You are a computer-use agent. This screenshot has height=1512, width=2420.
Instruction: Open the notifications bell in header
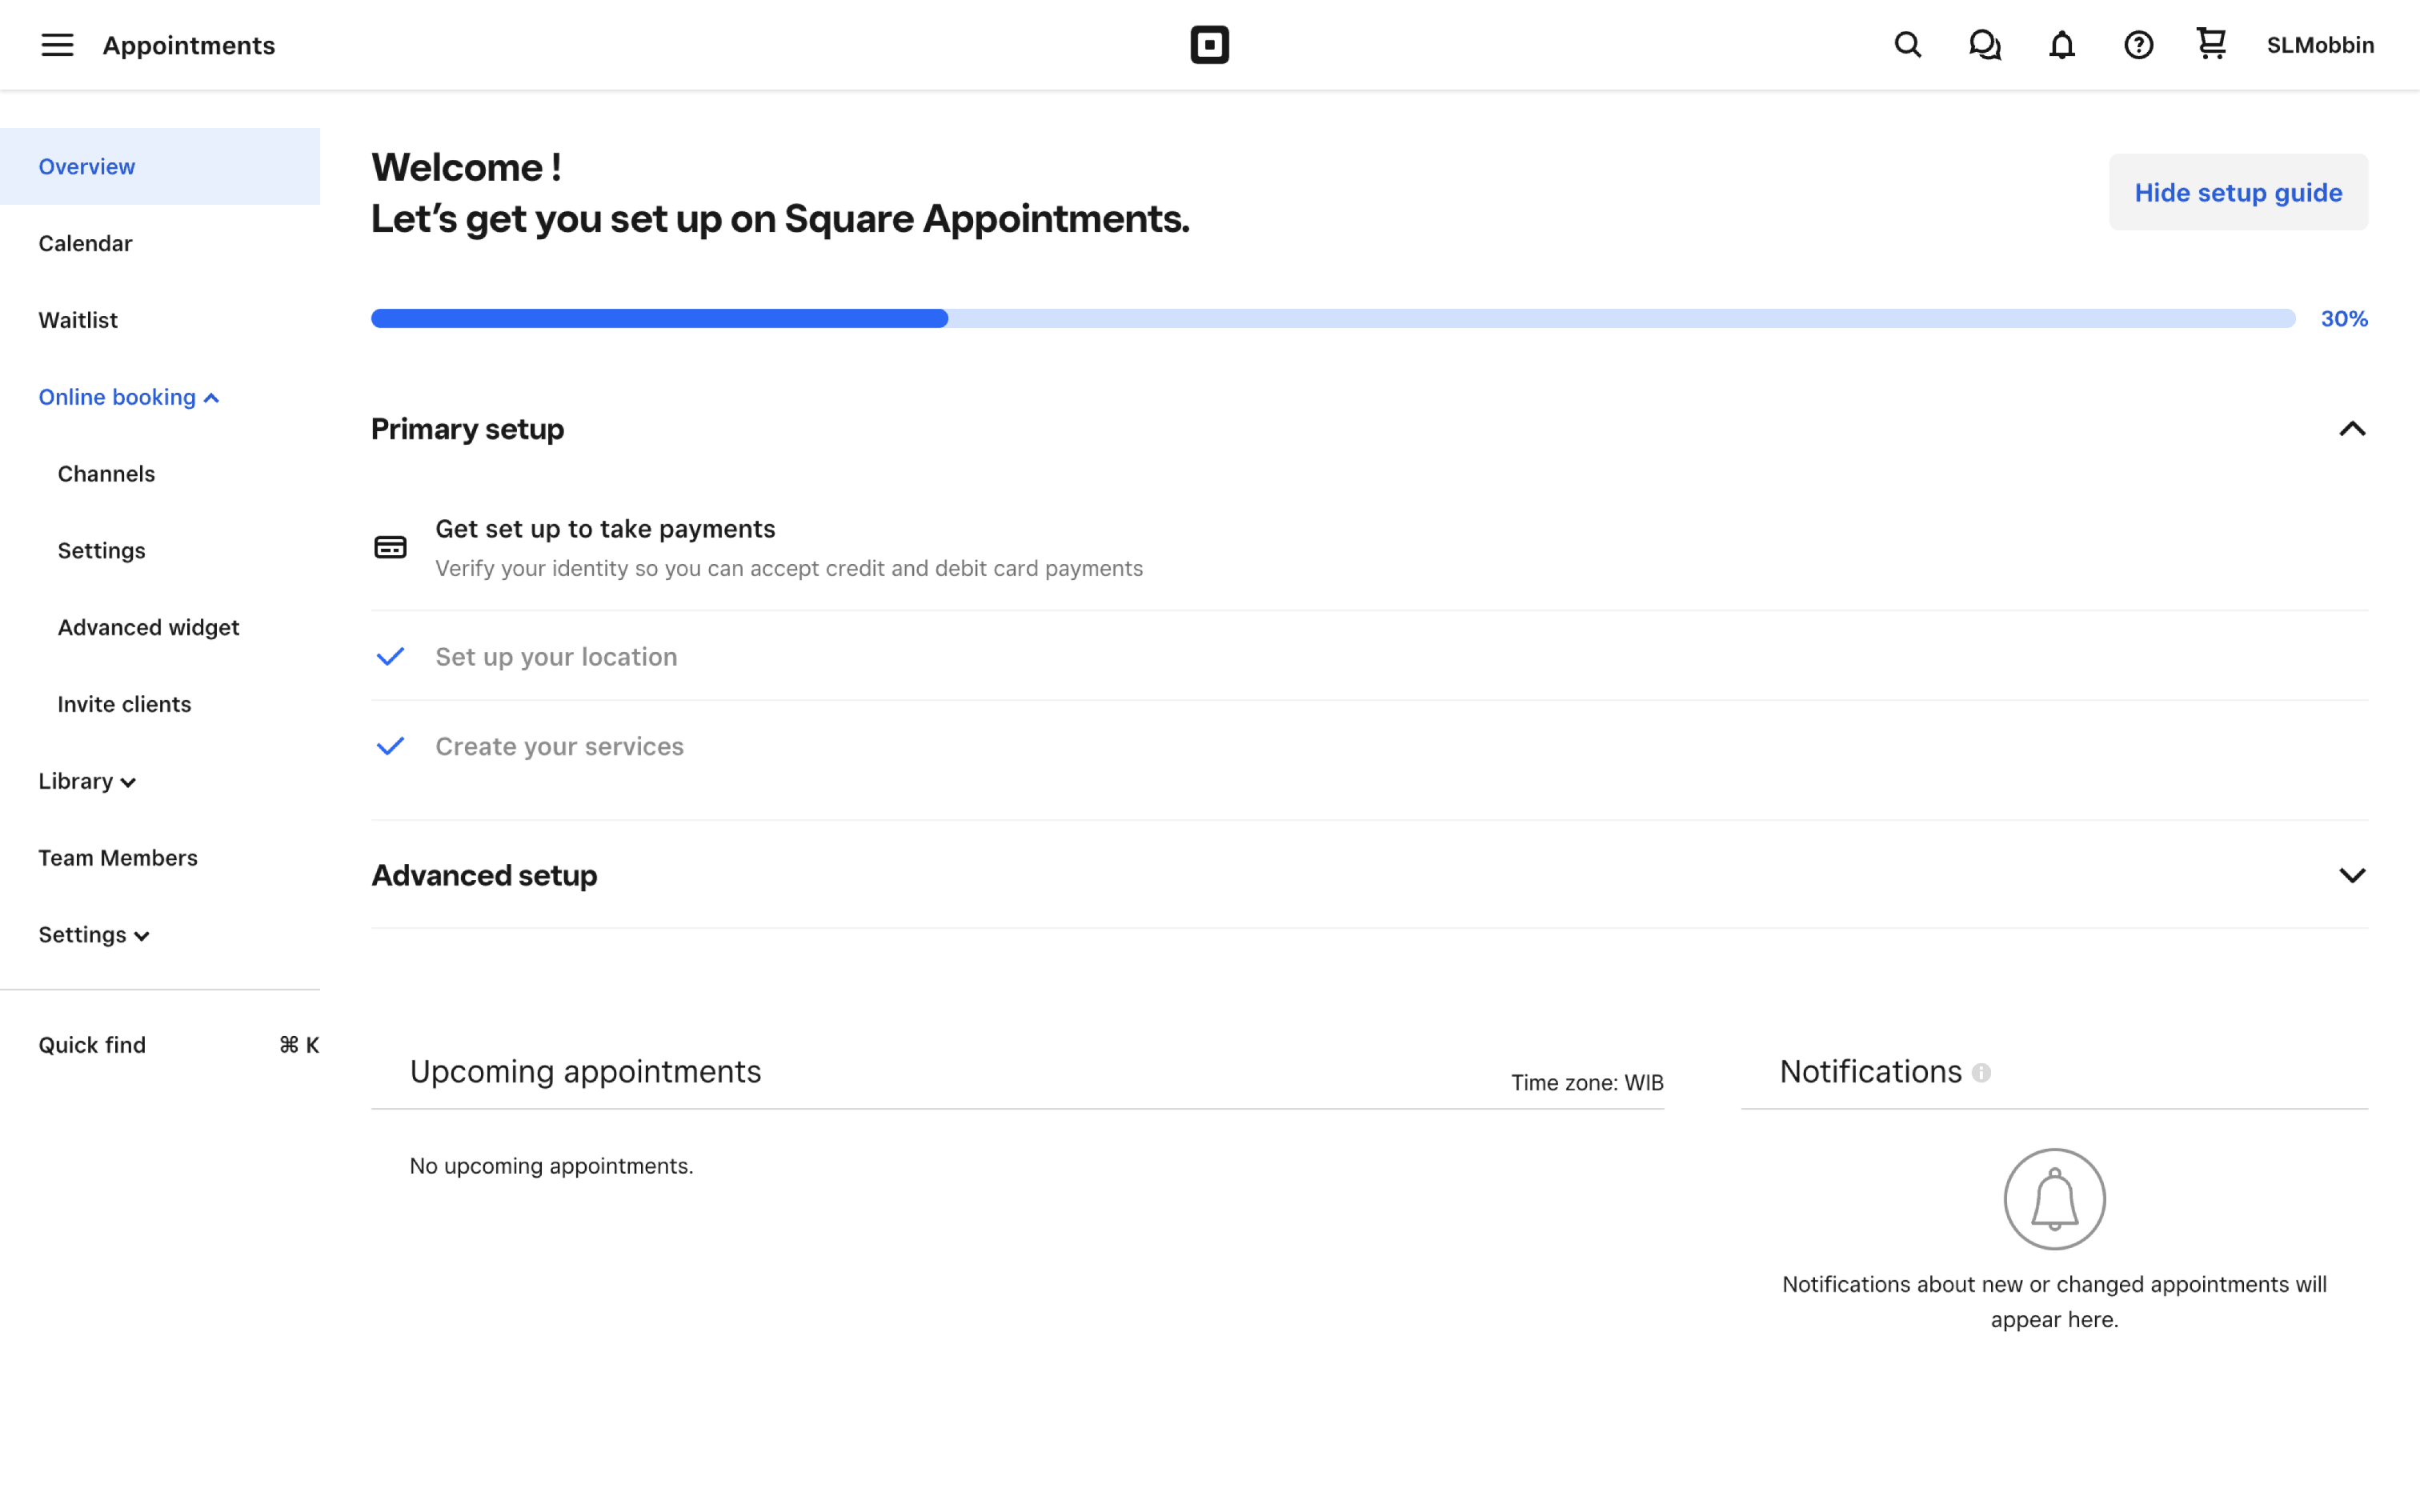click(x=2061, y=45)
